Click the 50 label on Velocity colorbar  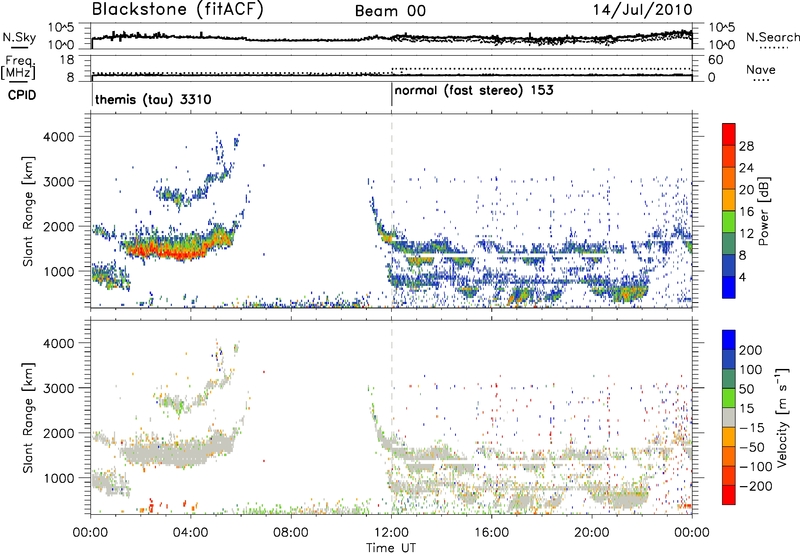pyautogui.click(x=747, y=389)
